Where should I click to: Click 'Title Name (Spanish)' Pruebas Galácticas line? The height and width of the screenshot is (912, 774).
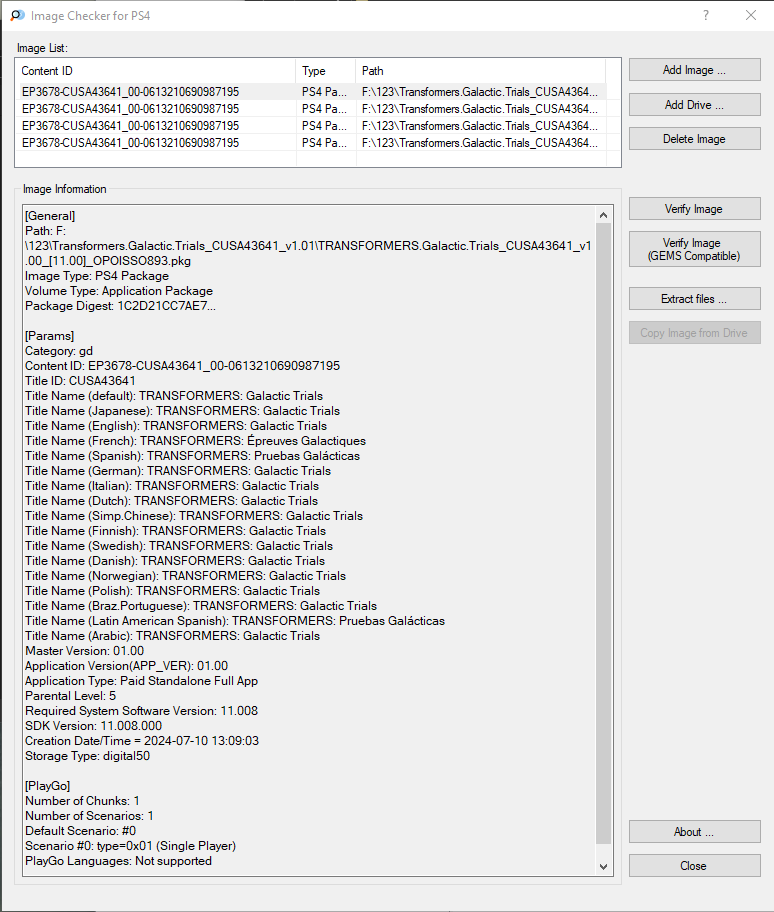click(192, 456)
